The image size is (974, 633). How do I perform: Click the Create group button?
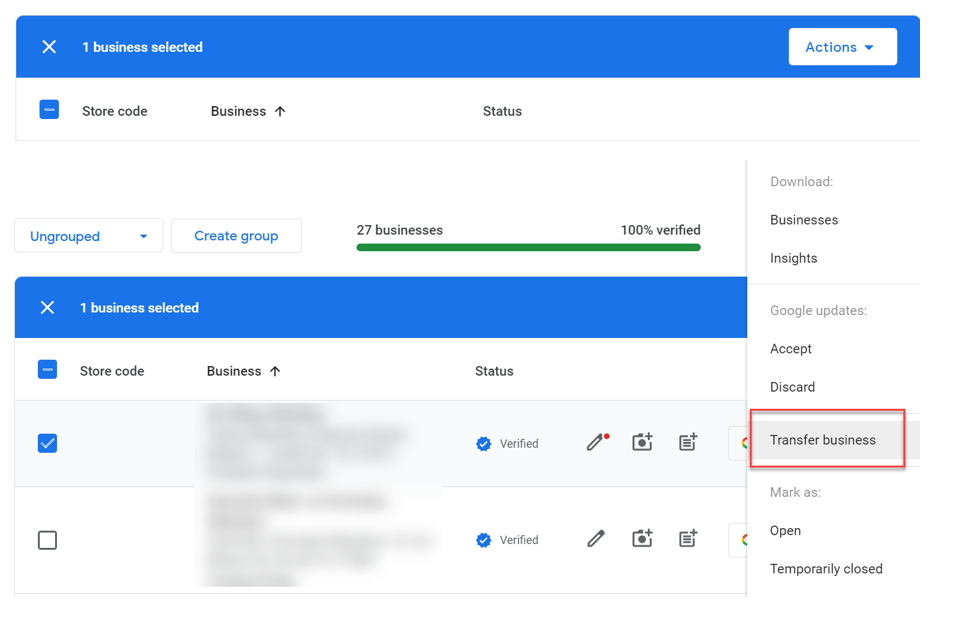coord(236,235)
